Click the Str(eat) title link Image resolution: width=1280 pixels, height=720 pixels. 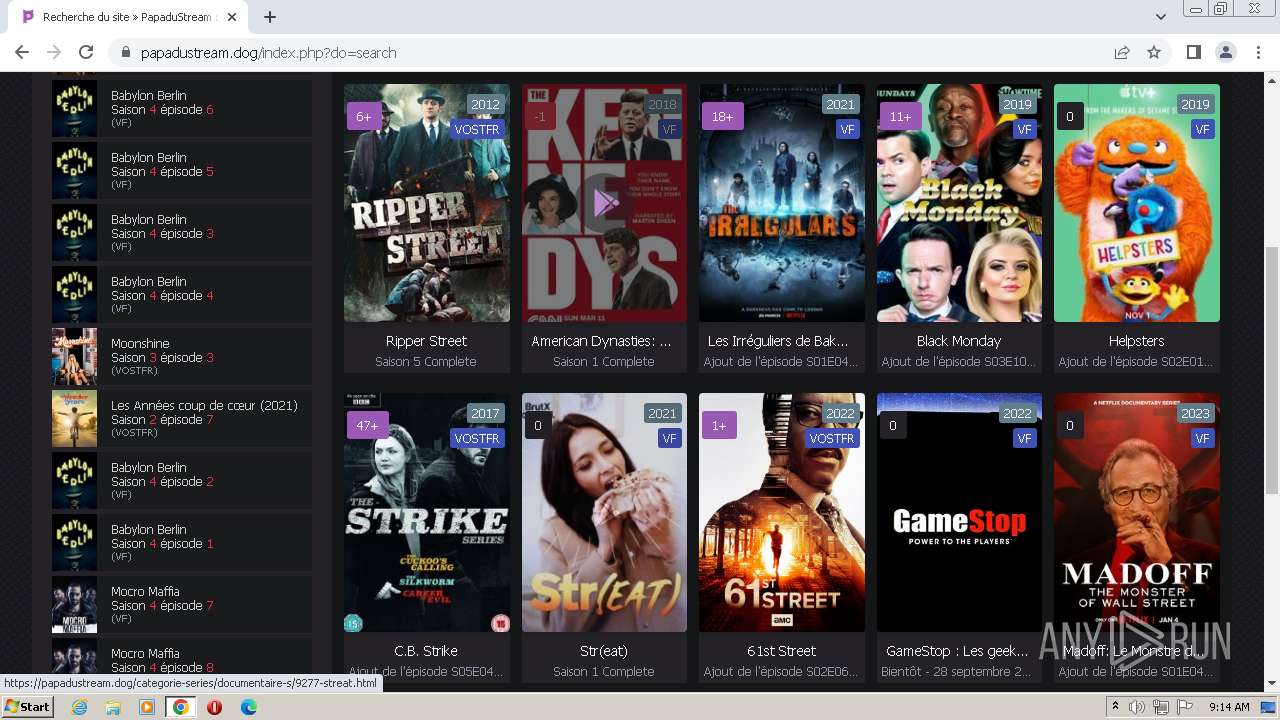pos(604,651)
